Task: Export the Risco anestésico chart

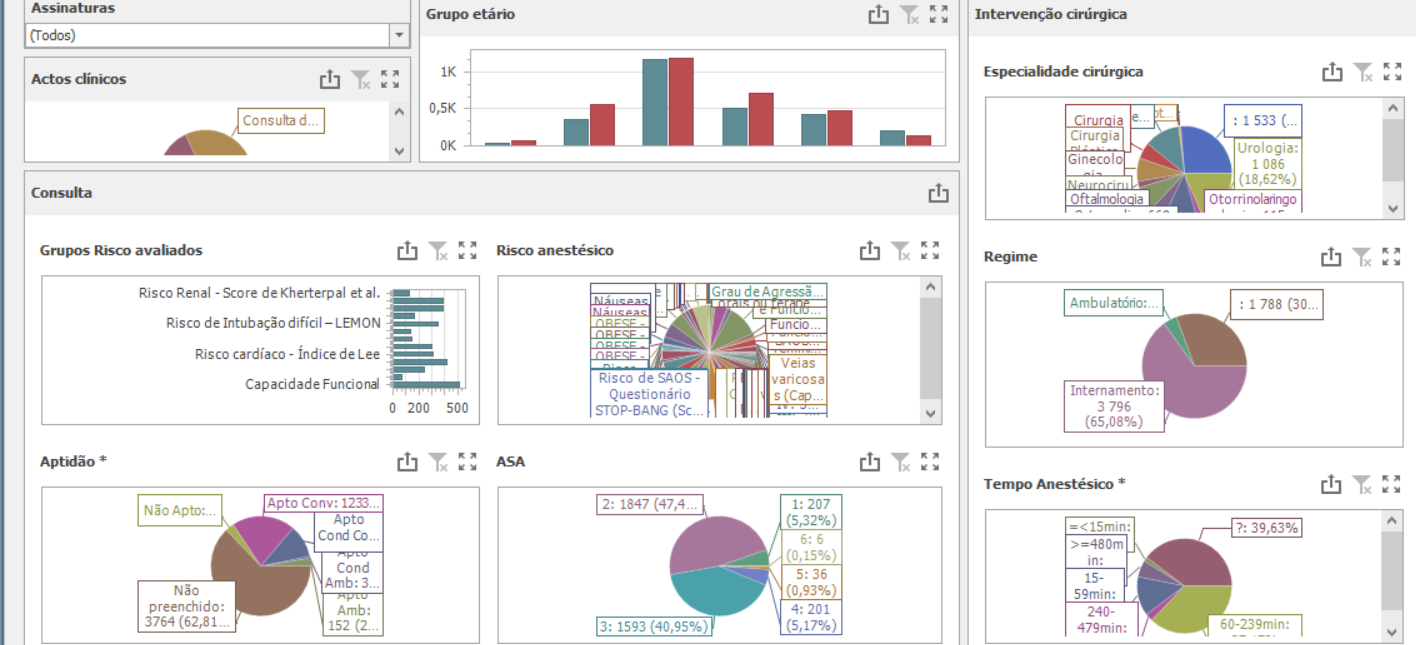Action: [x=870, y=251]
